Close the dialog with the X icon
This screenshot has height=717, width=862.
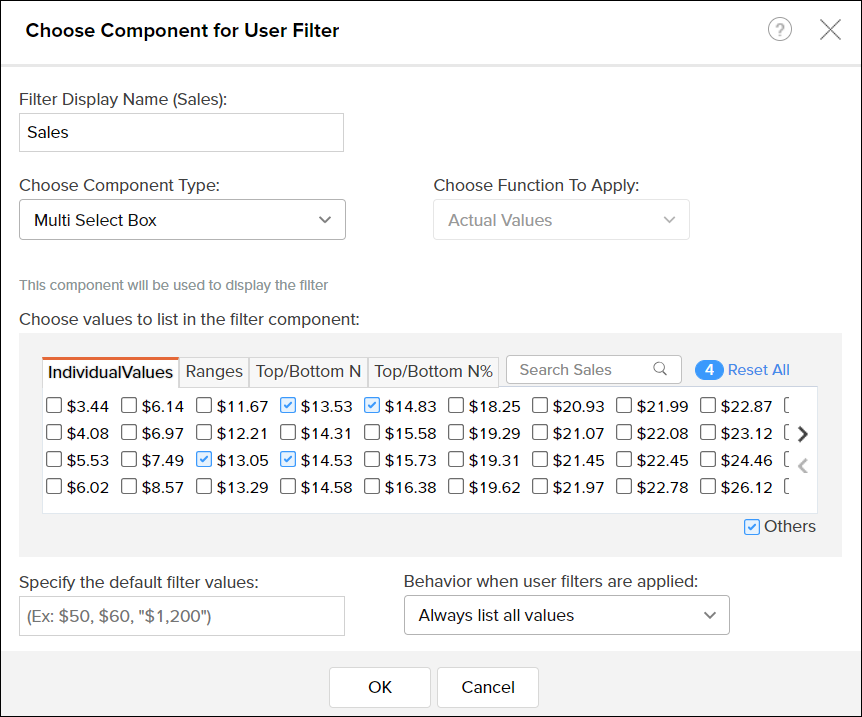[831, 29]
